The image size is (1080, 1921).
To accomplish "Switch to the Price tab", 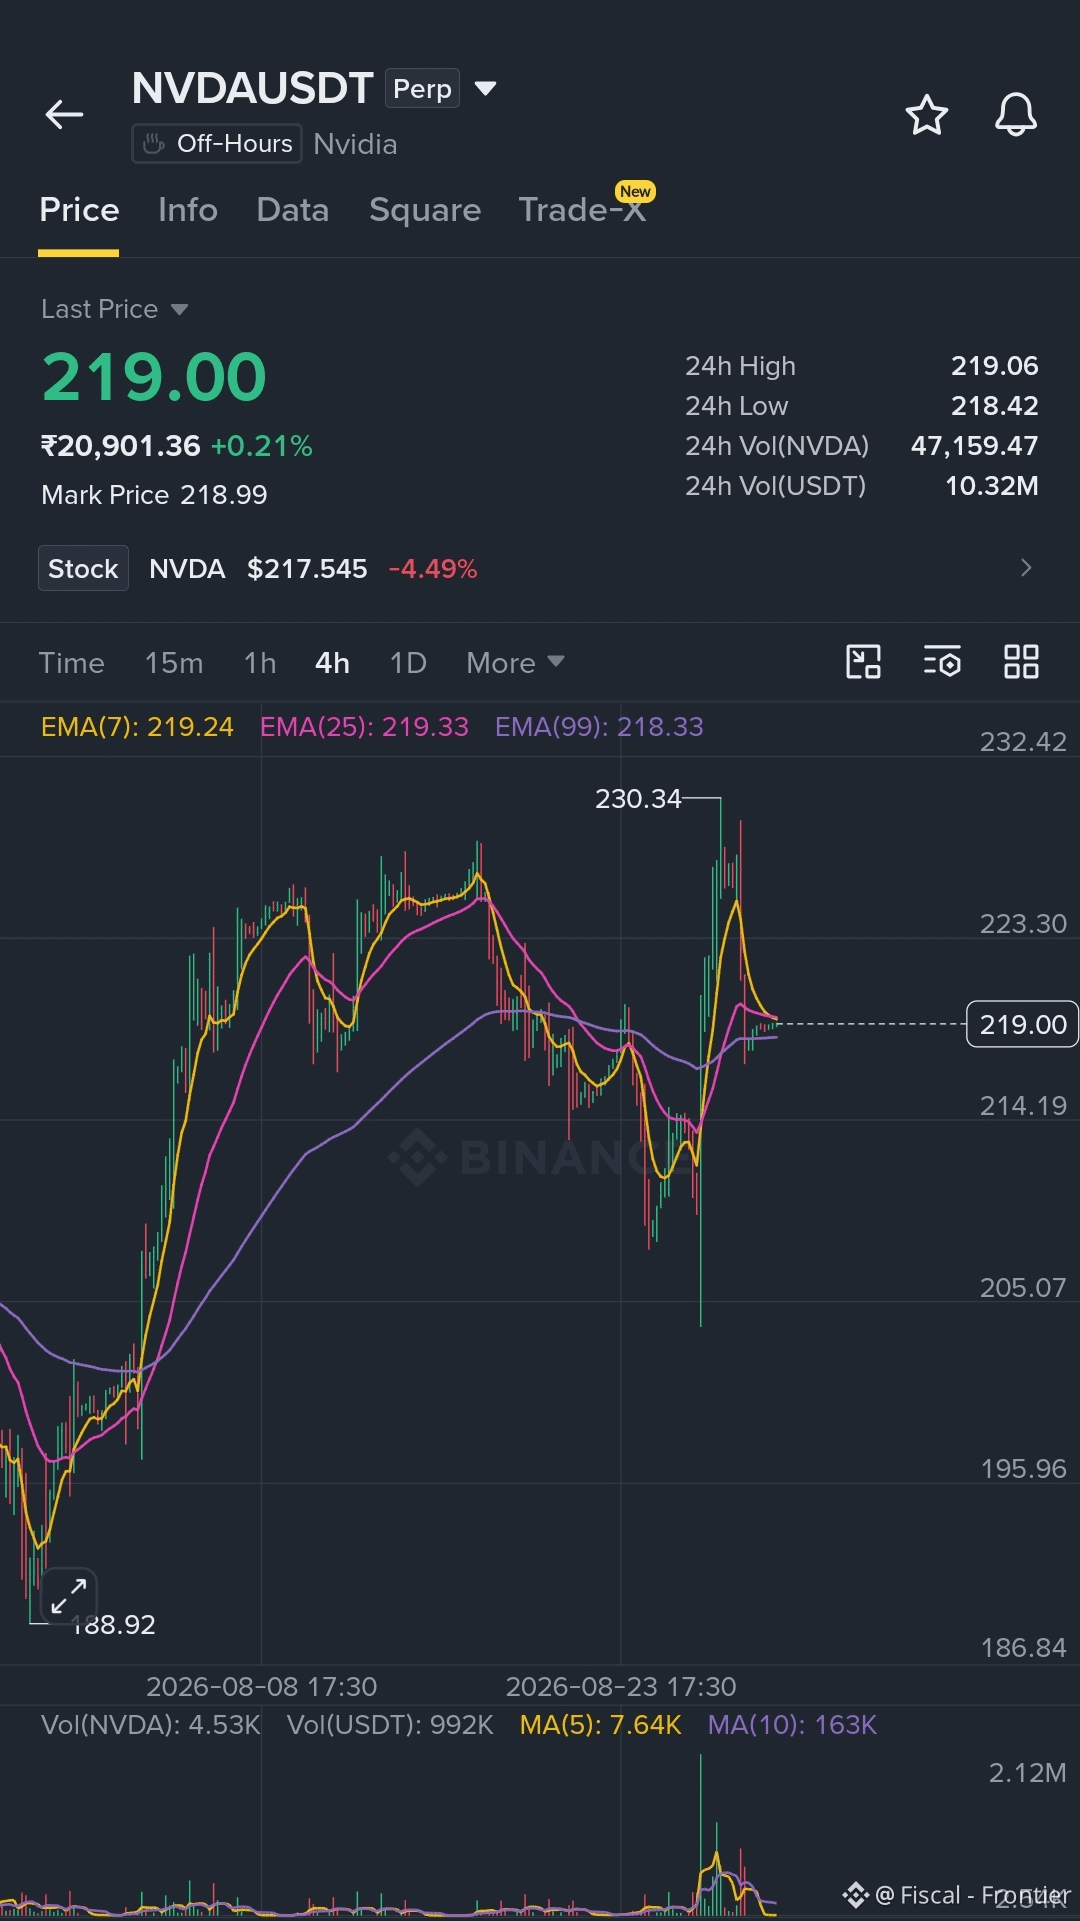I will pyautogui.click(x=79, y=210).
